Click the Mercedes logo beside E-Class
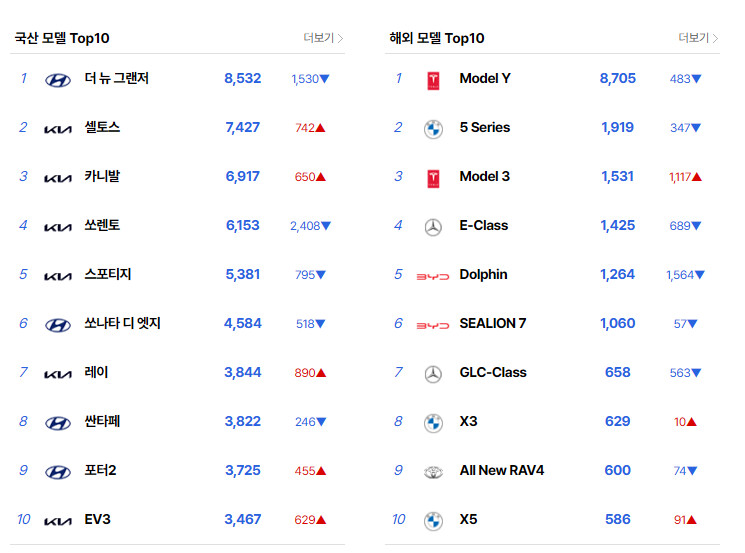The height and width of the screenshot is (553, 745). (x=433, y=228)
